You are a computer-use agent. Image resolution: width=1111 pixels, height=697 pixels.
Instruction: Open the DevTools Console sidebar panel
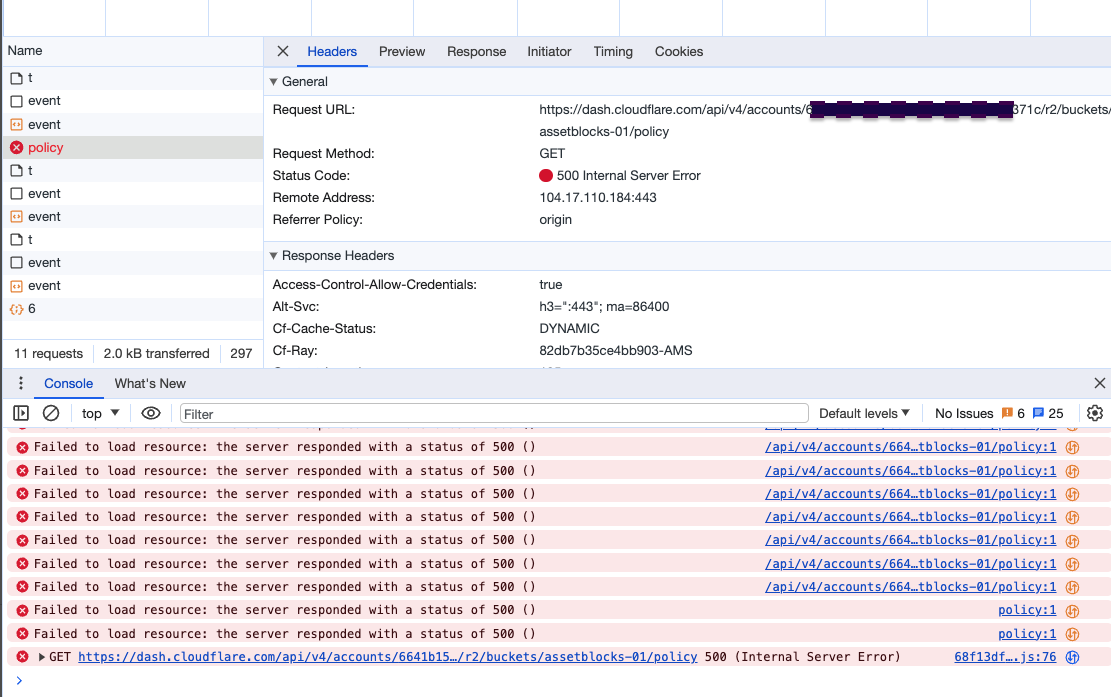tap(18, 412)
